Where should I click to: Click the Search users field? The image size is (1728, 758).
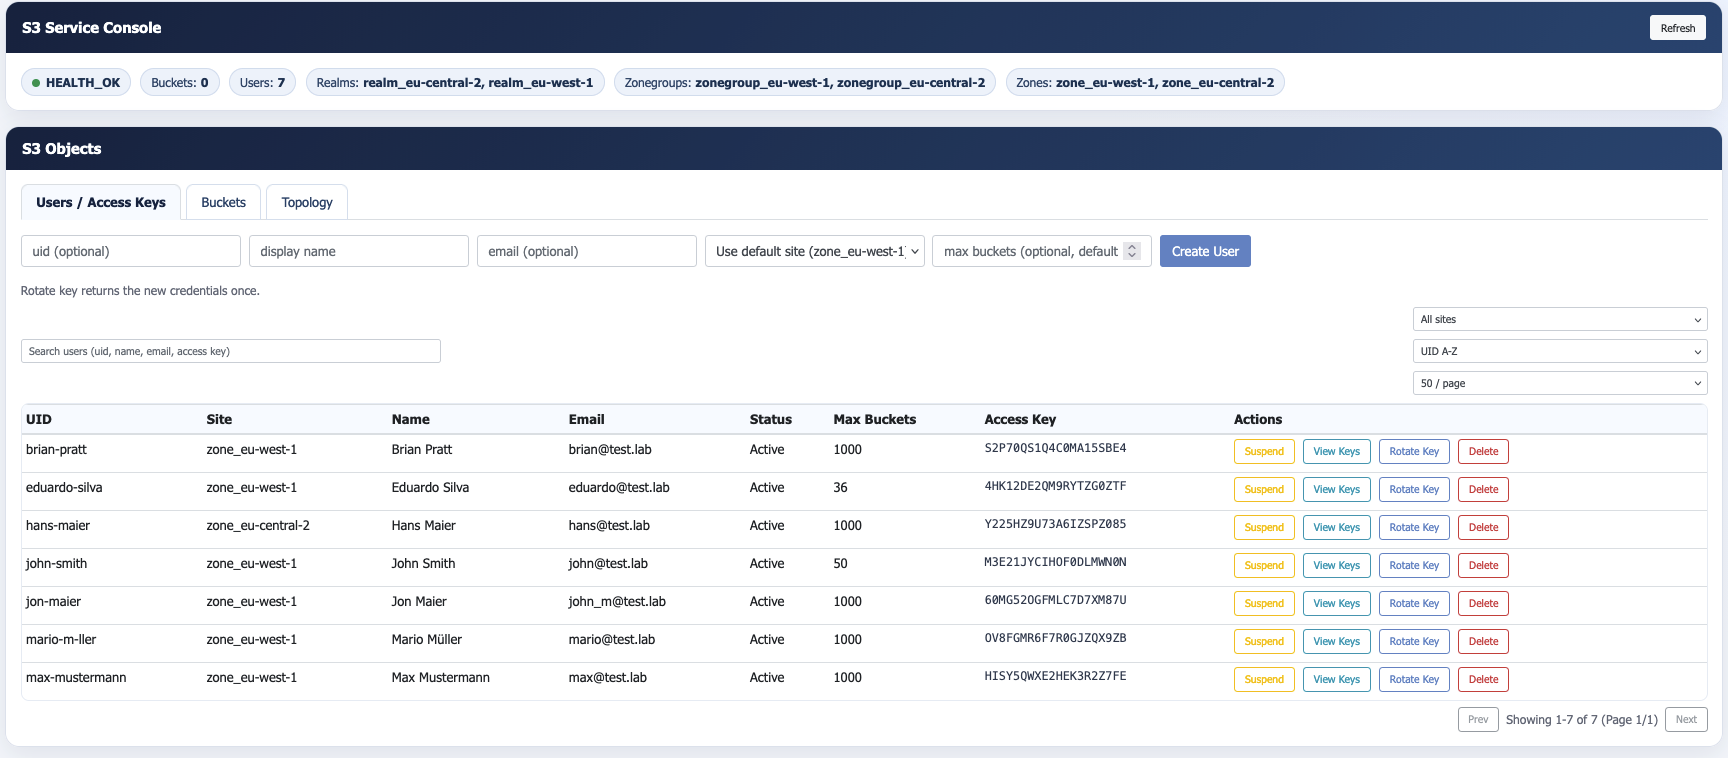[231, 351]
